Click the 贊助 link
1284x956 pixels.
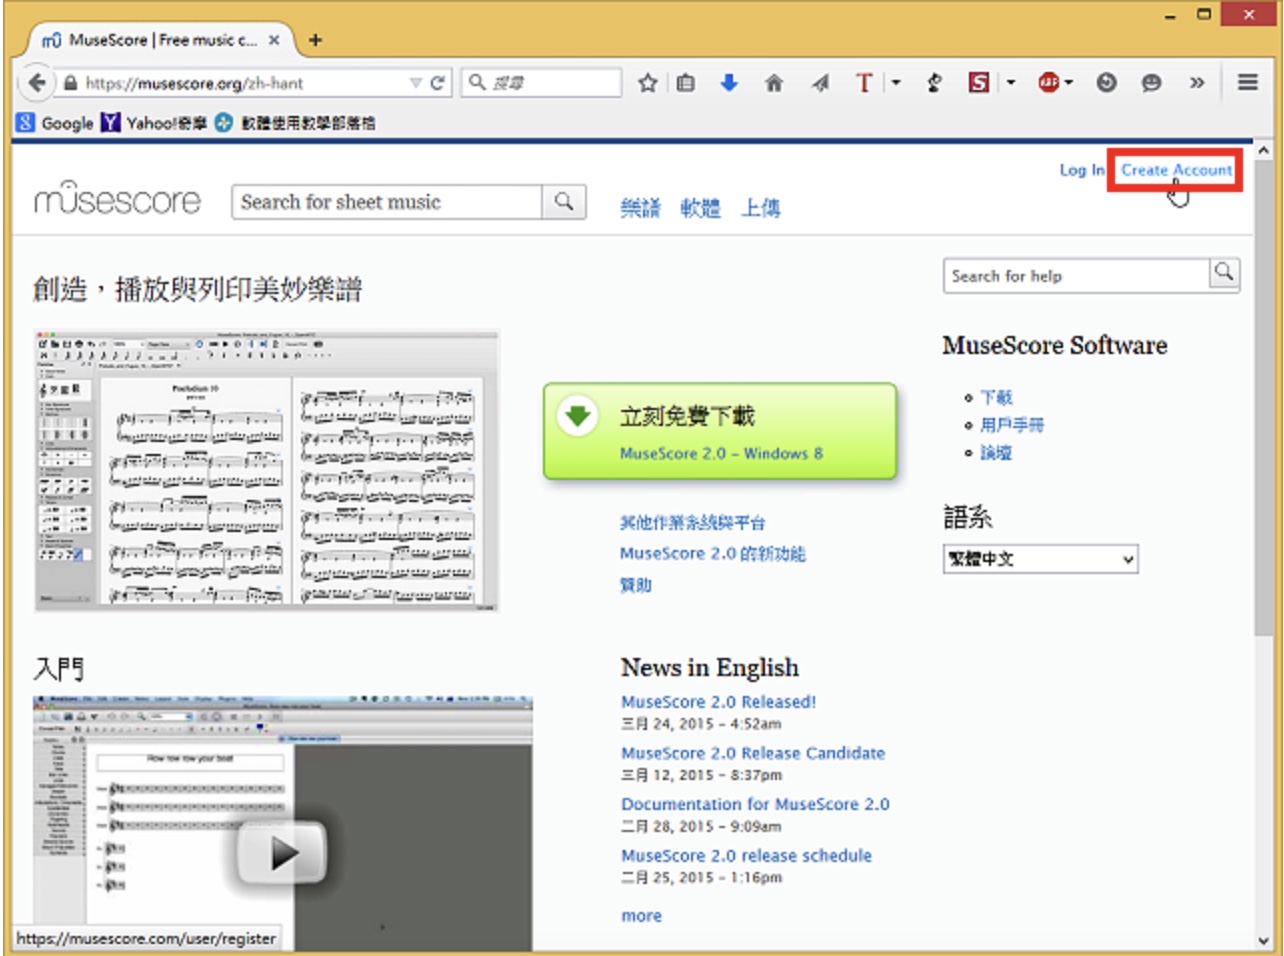[x=636, y=585]
